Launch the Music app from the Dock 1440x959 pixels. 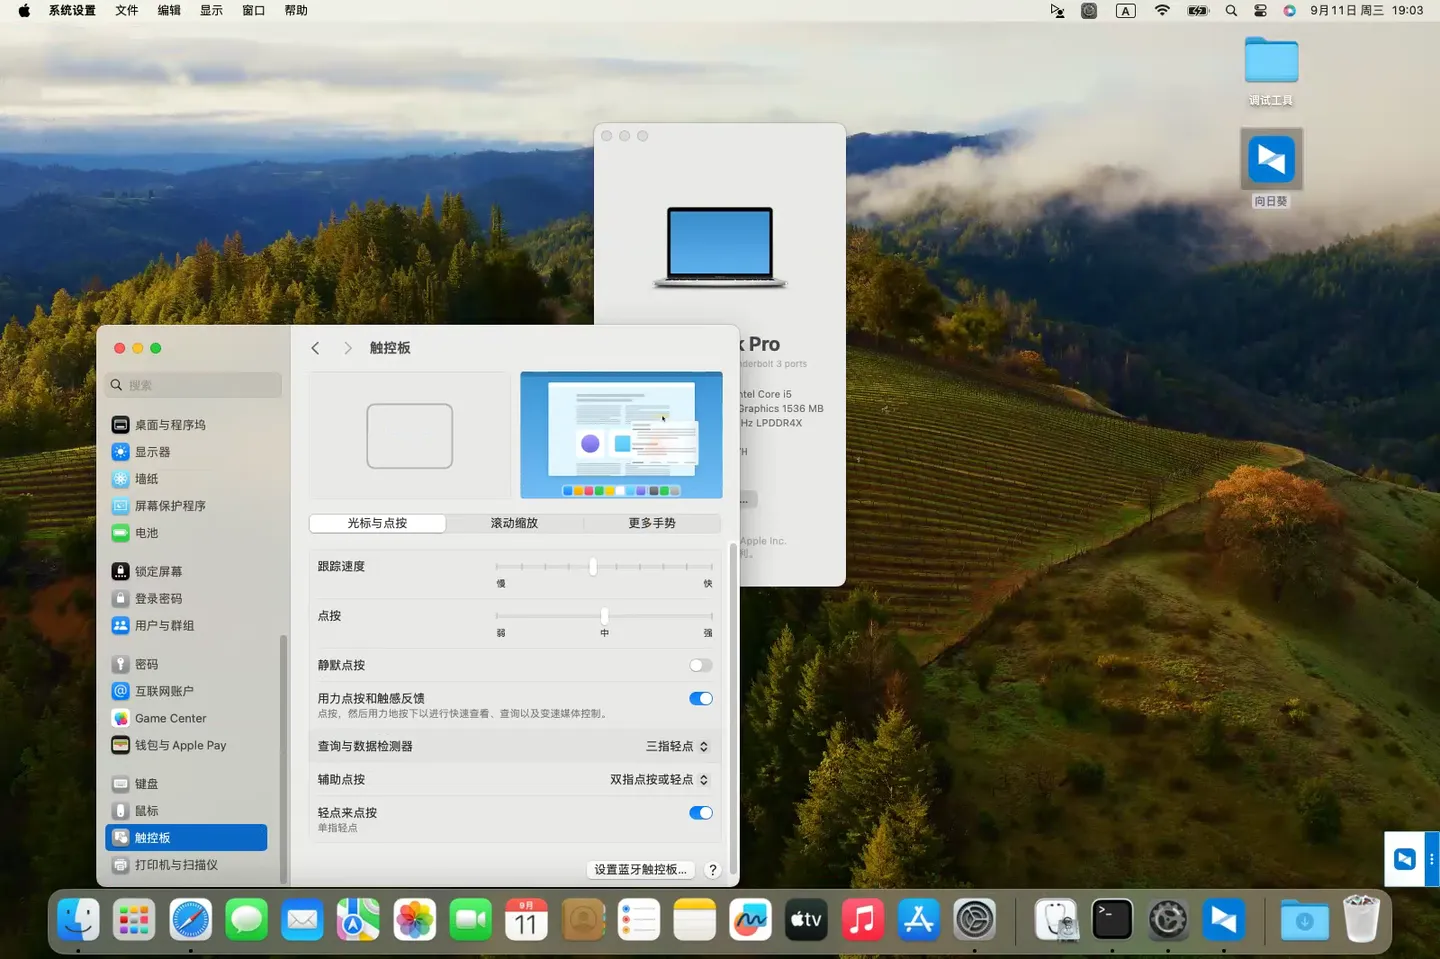coord(863,919)
